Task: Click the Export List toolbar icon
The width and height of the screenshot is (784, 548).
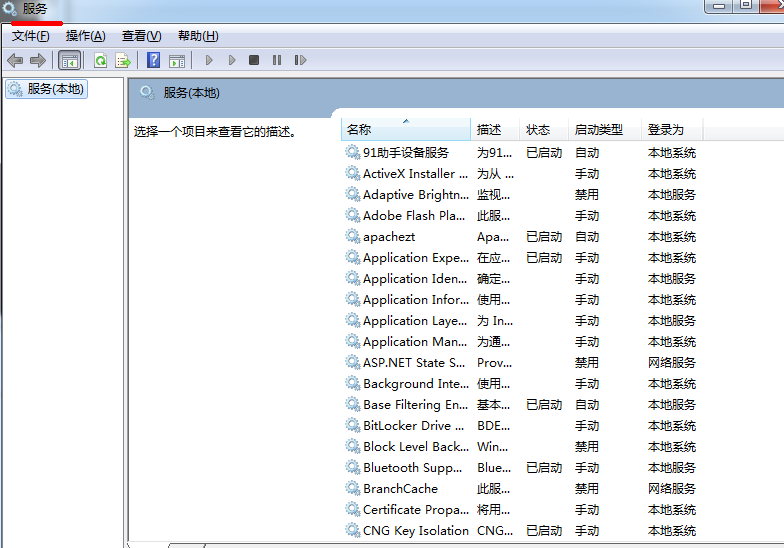Action: (x=122, y=60)
